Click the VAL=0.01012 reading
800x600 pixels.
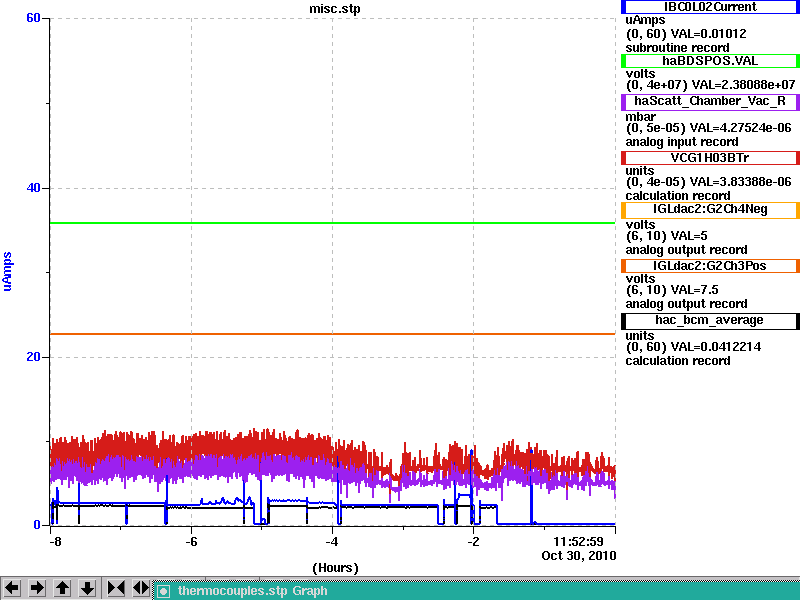pos(708,34)
